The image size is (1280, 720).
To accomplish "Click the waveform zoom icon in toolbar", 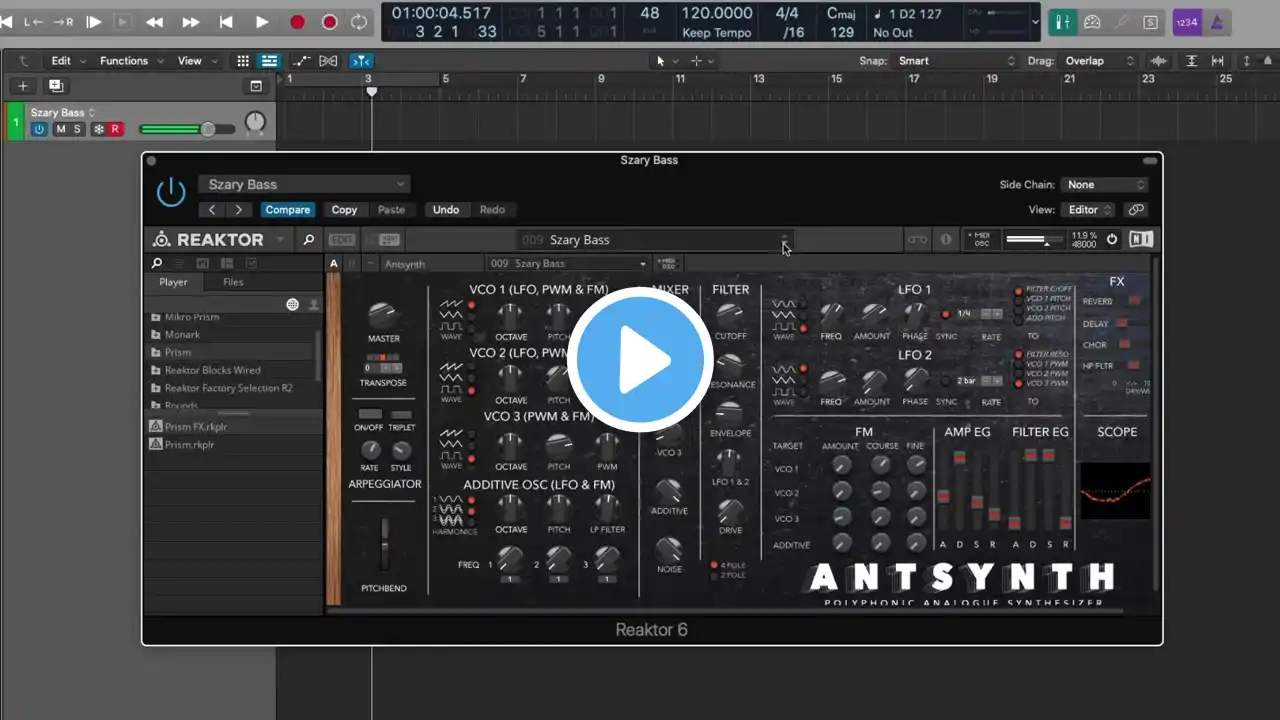I will [x=1159, y=61].
